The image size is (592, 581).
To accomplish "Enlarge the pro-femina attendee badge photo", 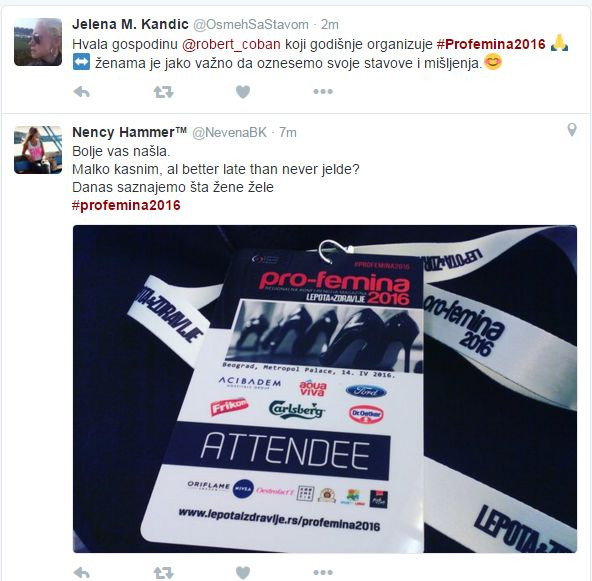I will (x=325, y=389).
